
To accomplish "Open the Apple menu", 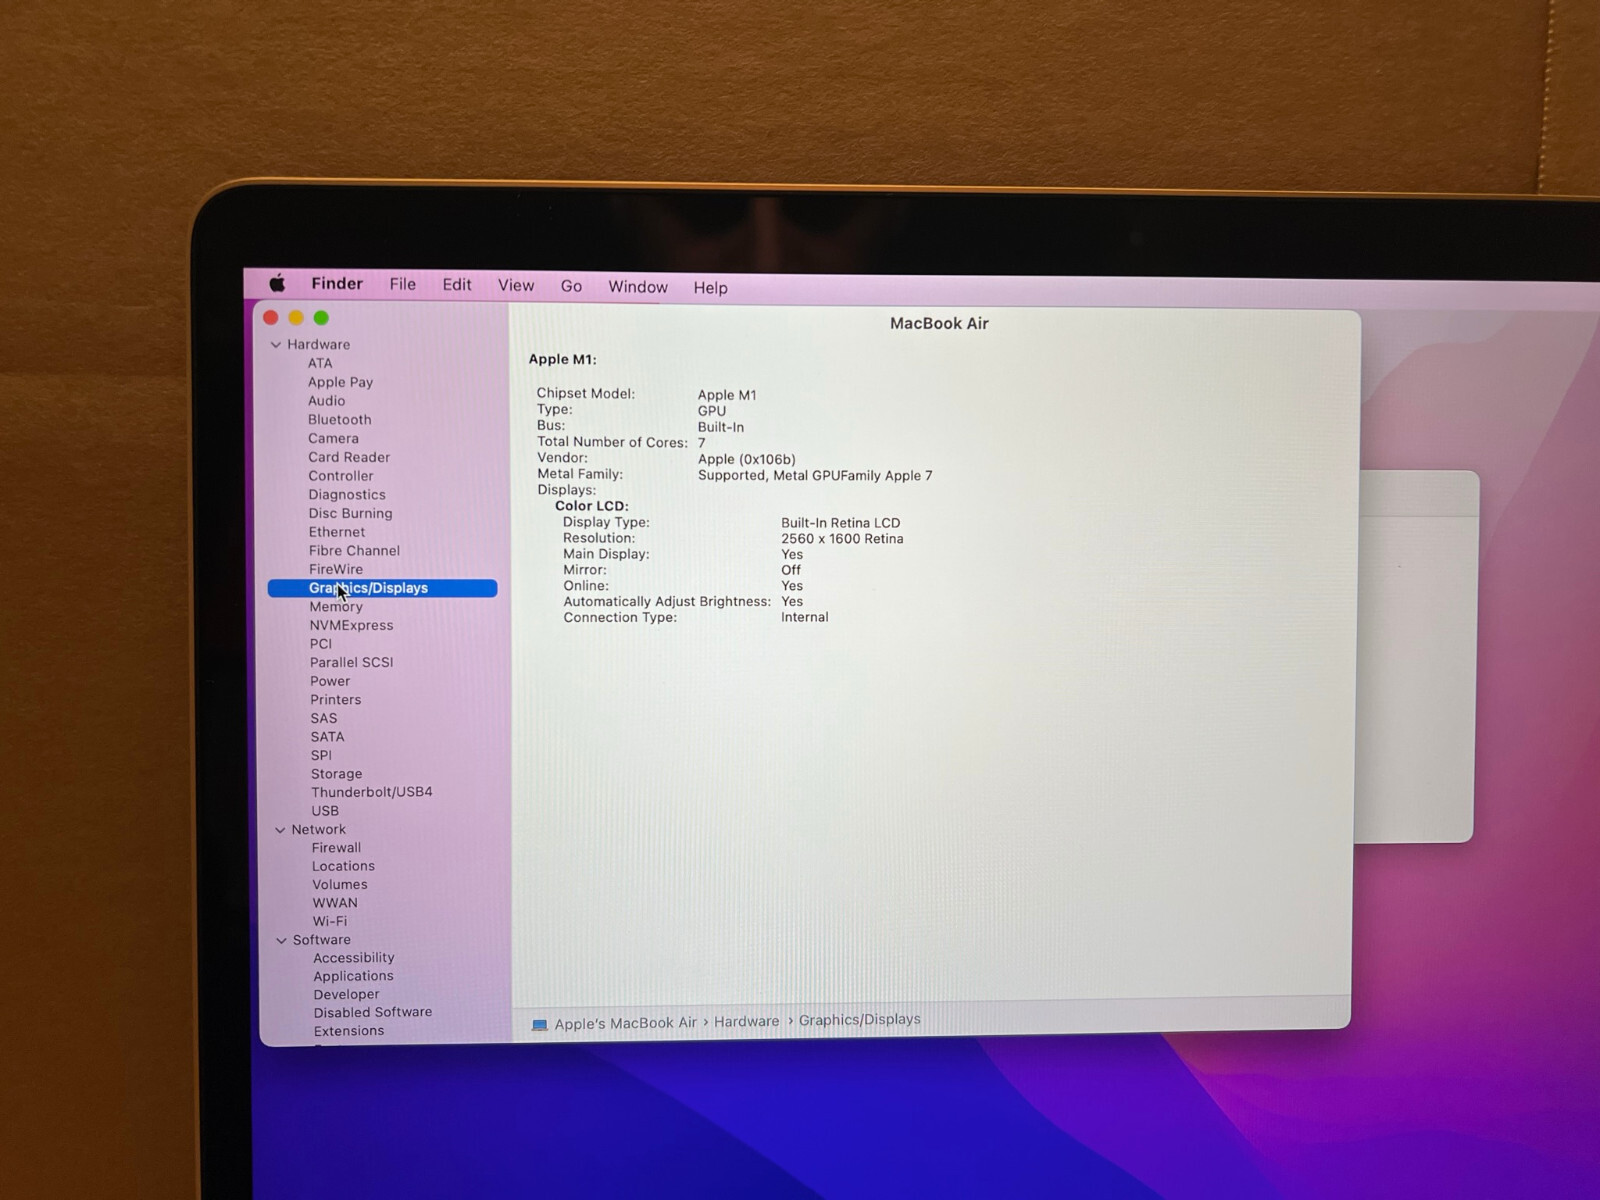I will click(x=277, y=283).
